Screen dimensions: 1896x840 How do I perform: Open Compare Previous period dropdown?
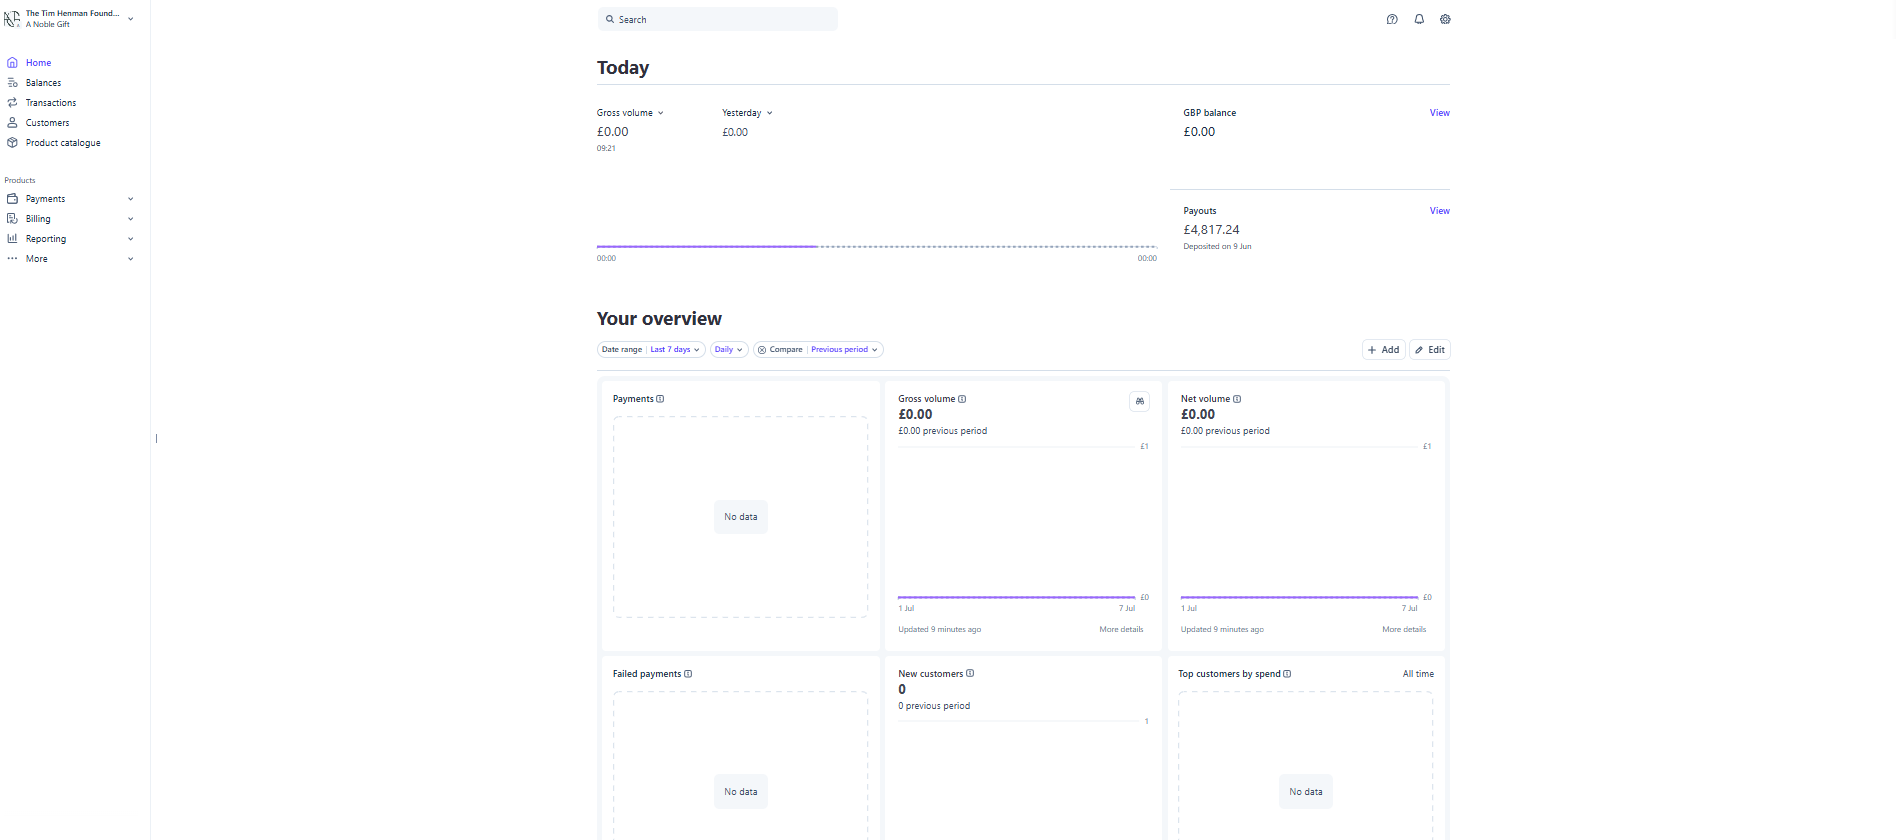[818, 350]
